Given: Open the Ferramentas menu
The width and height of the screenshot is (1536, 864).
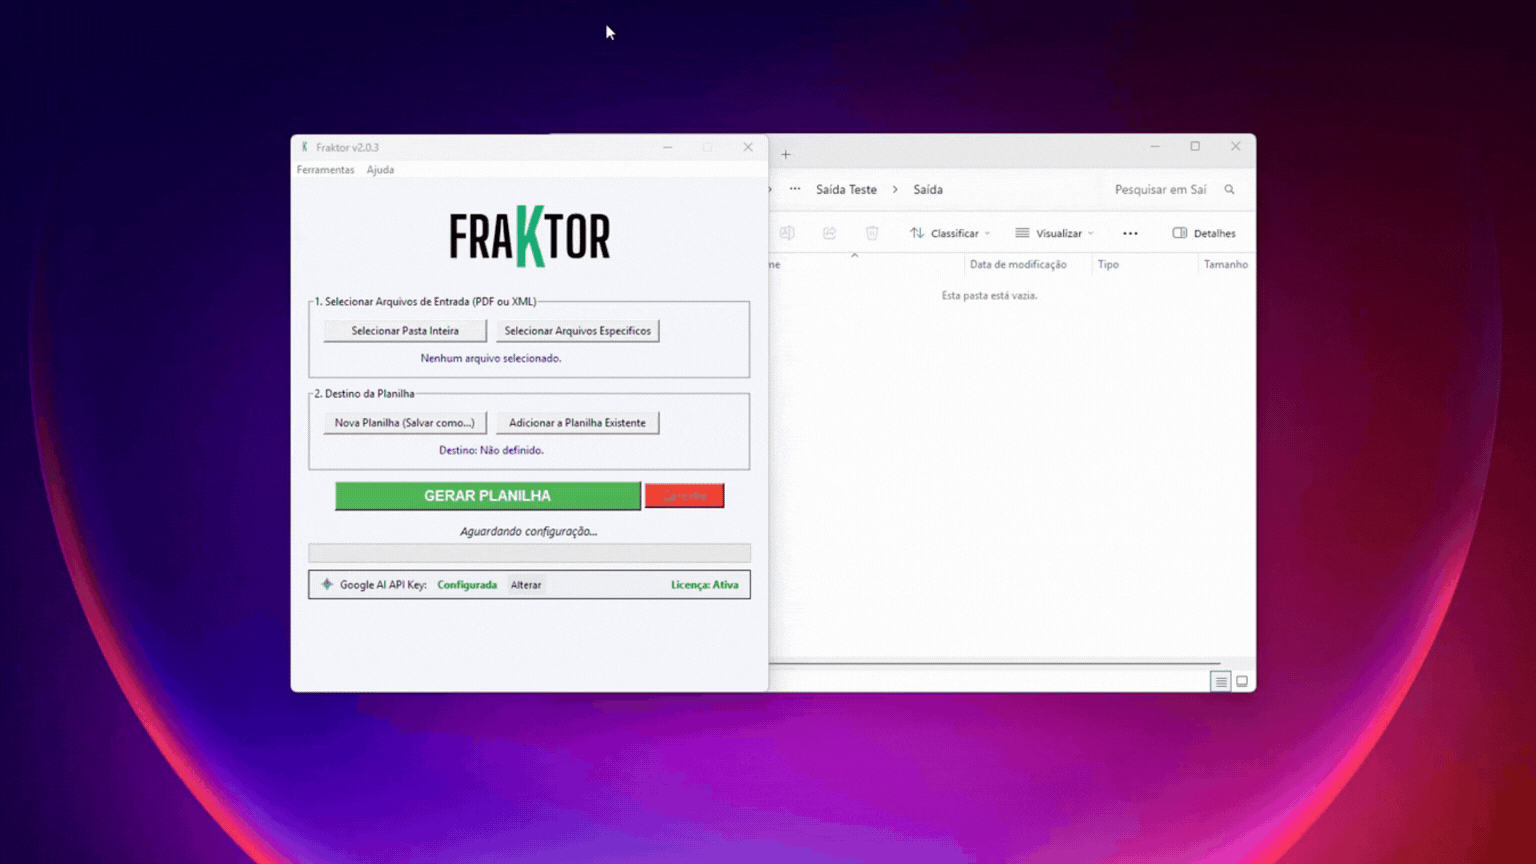Looking at the screenshot, I should [x=325, y=169].
